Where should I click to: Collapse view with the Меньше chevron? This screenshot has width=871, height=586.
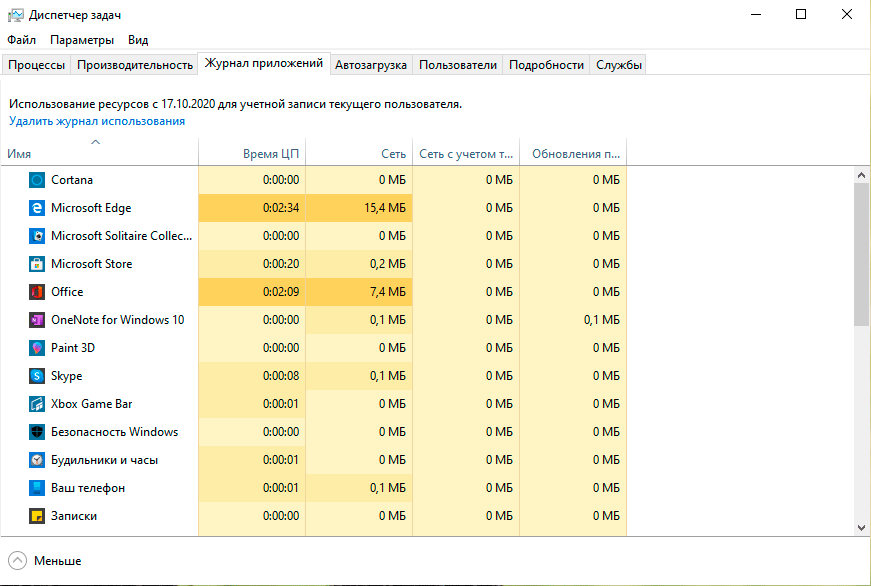point(18,561)
